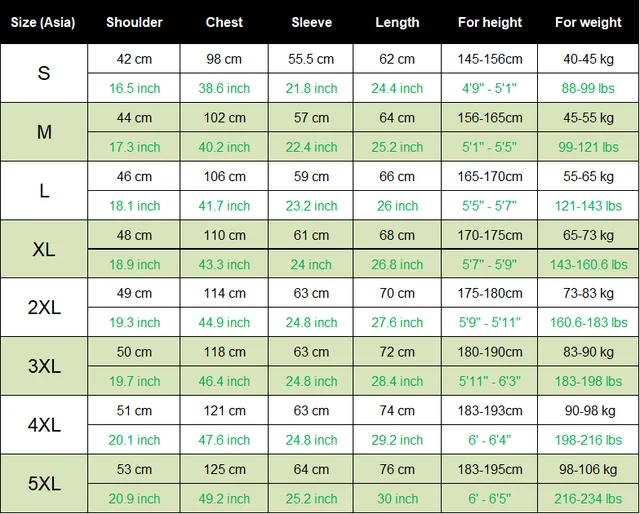Click the '102 cm' chest cell
640x514 pixels.
pos(224,118)
